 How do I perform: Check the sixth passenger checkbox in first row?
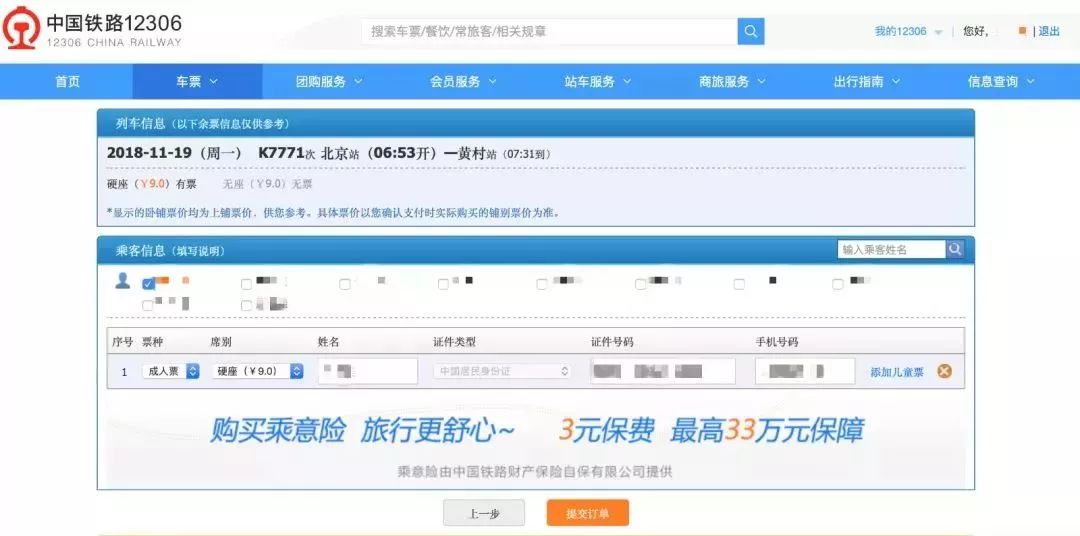tap(641, 284)
